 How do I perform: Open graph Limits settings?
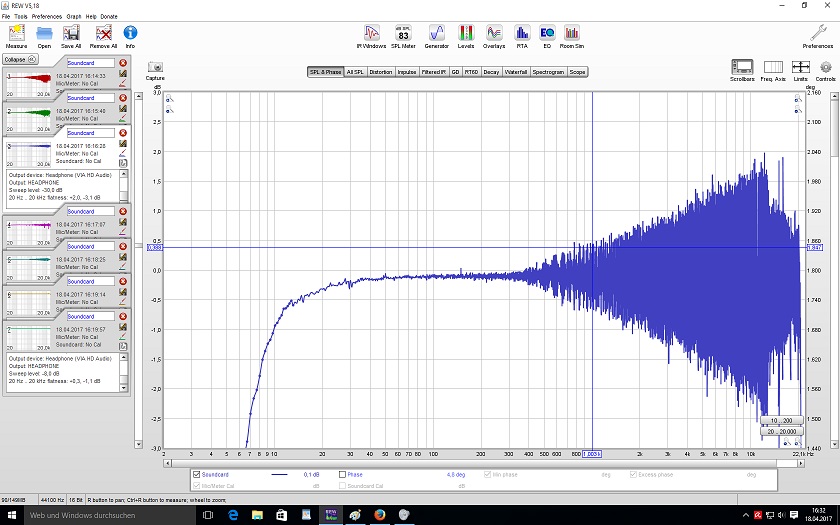[x=800, y=68]
